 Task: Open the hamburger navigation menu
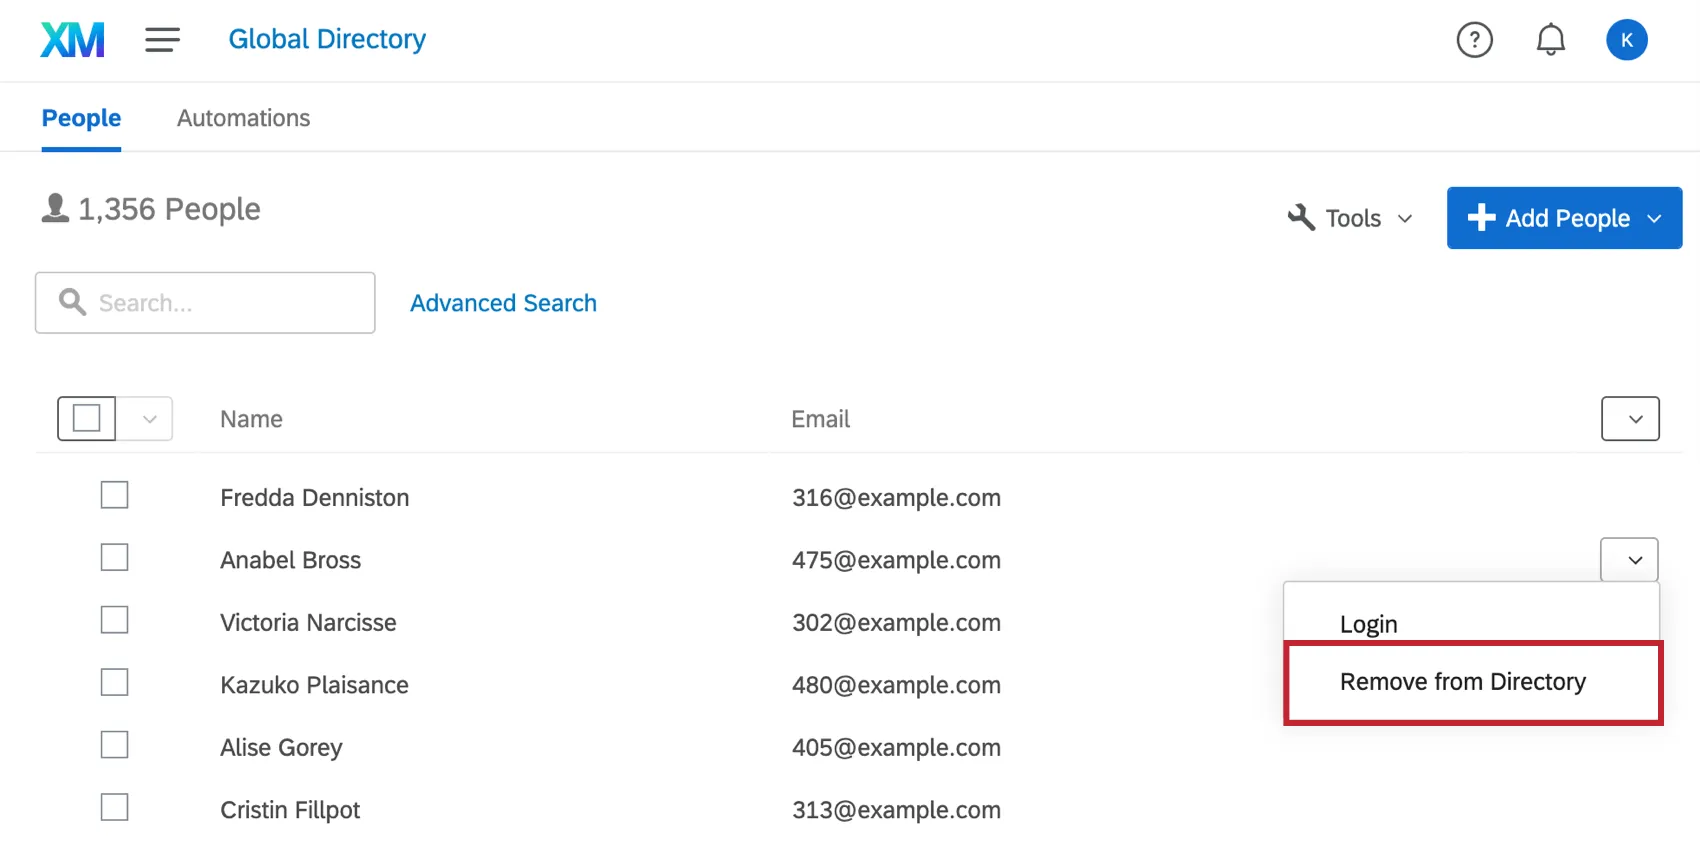coord(162,40)
